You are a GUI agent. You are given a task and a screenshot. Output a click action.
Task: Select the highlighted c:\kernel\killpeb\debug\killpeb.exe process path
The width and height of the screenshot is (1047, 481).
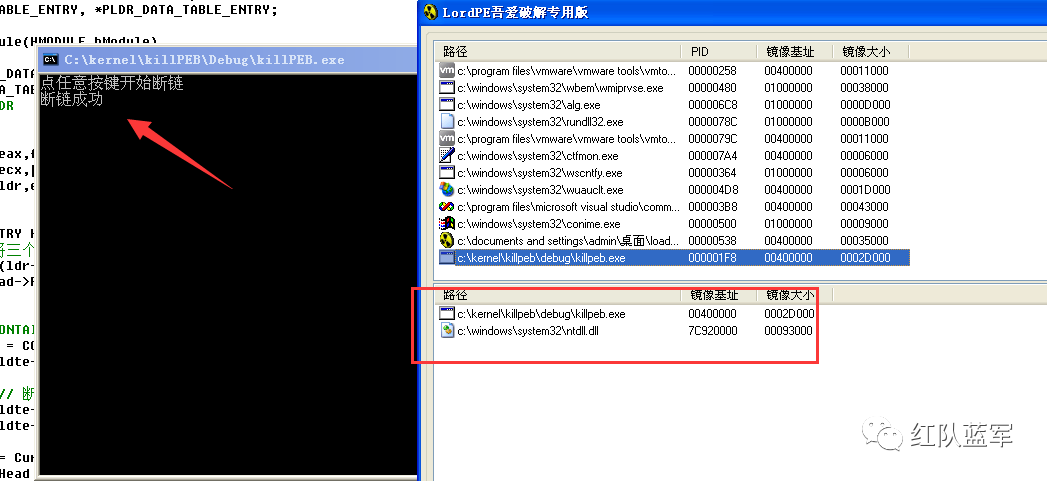point(542,258)
